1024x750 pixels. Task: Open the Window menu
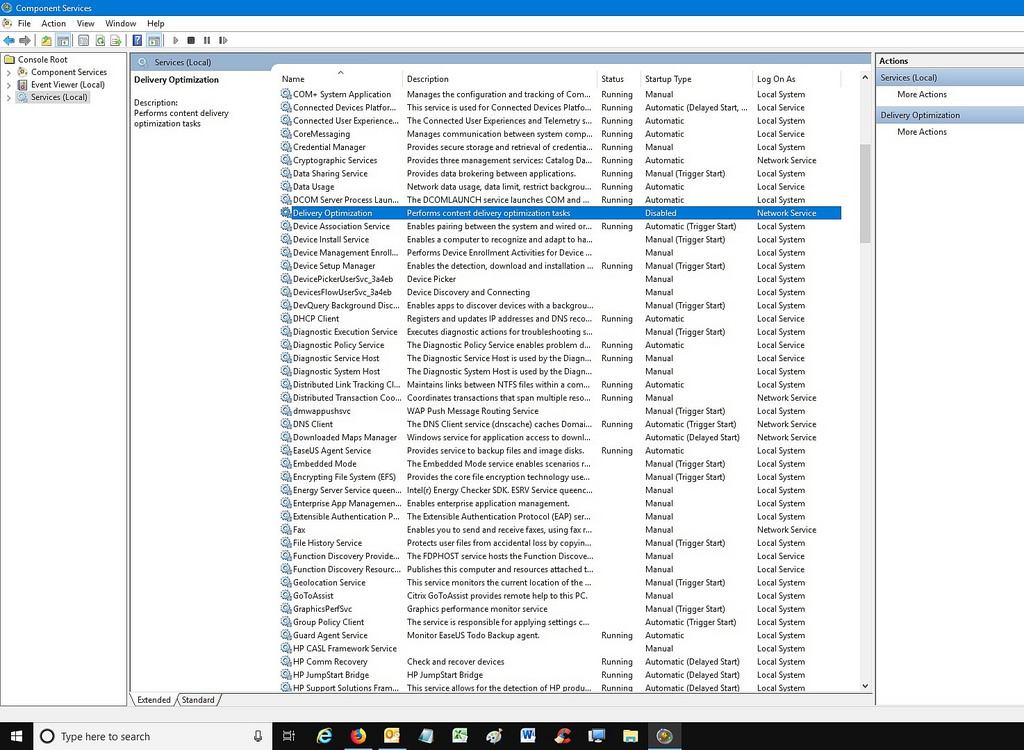[121, 23]
